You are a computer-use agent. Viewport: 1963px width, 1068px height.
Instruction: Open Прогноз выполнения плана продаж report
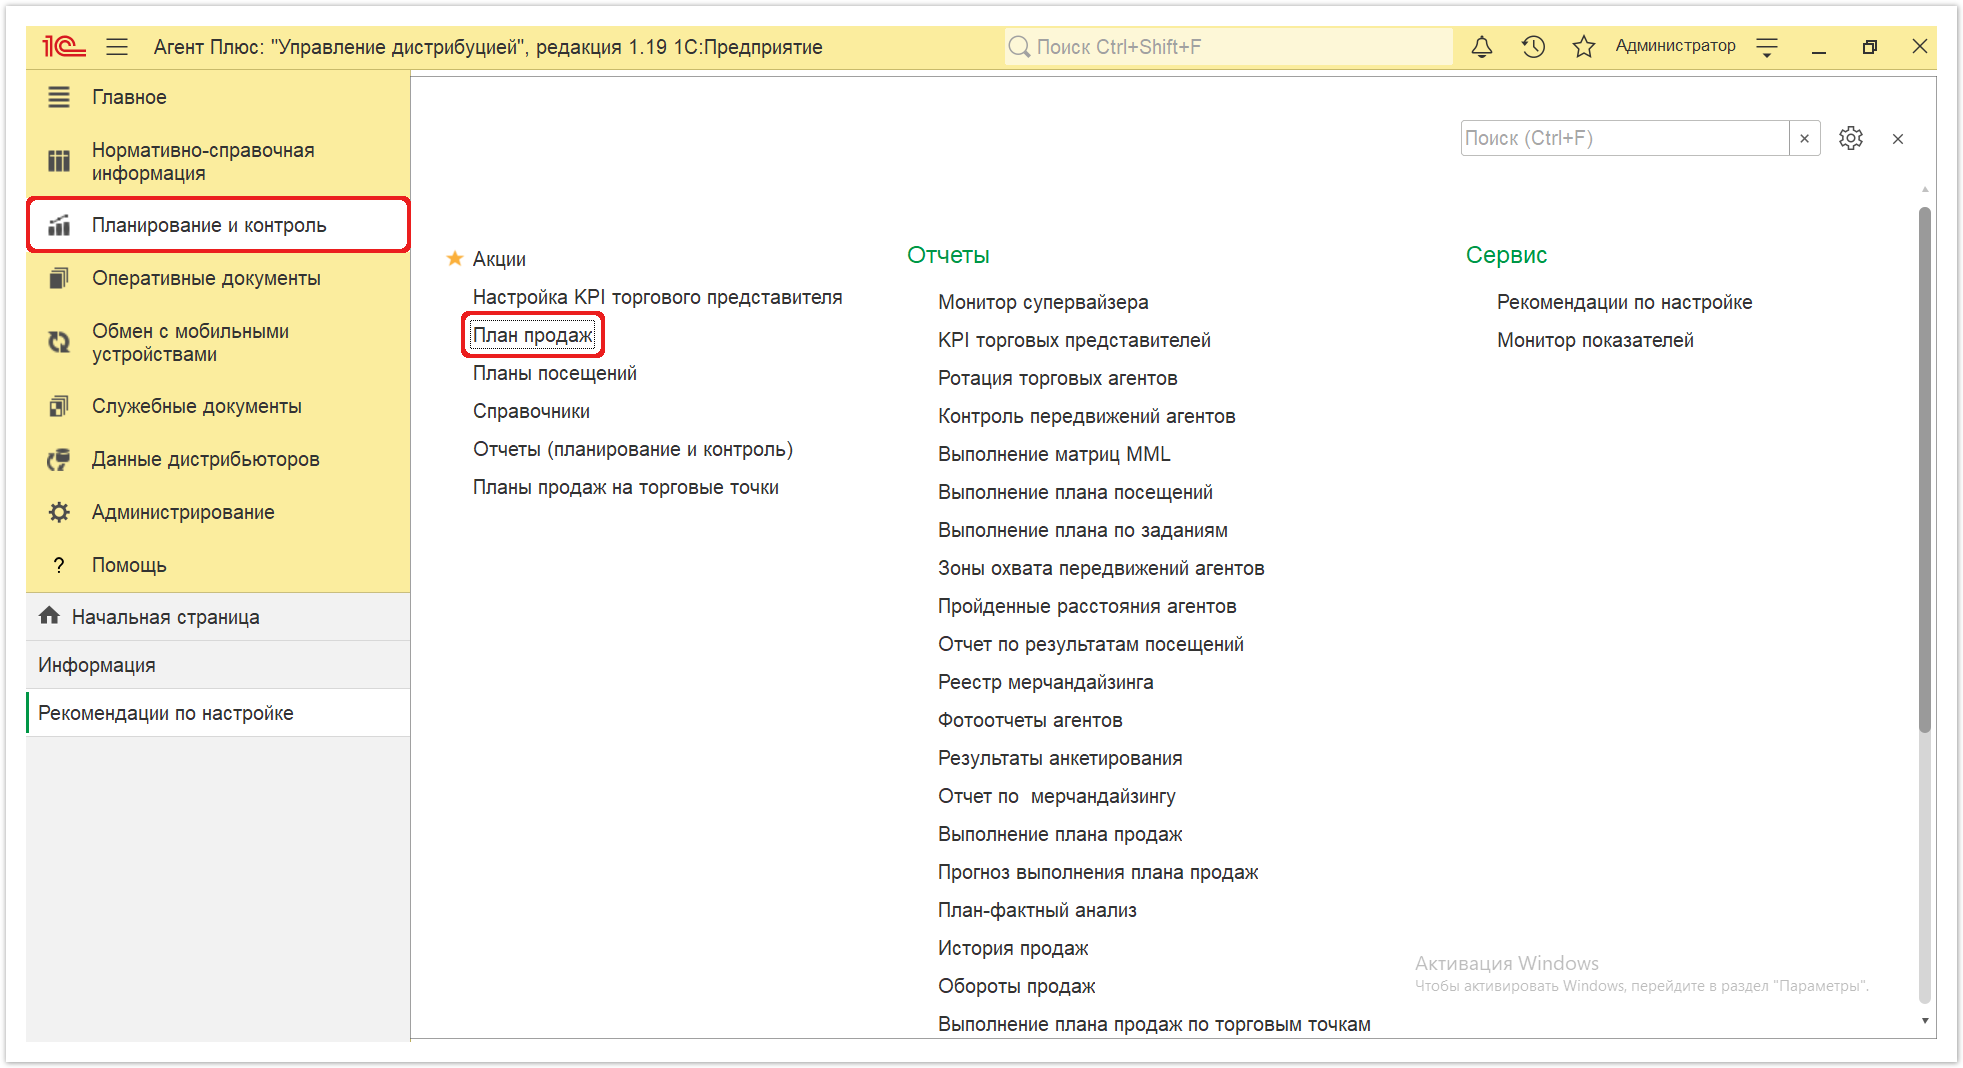tap(1098, 872)
